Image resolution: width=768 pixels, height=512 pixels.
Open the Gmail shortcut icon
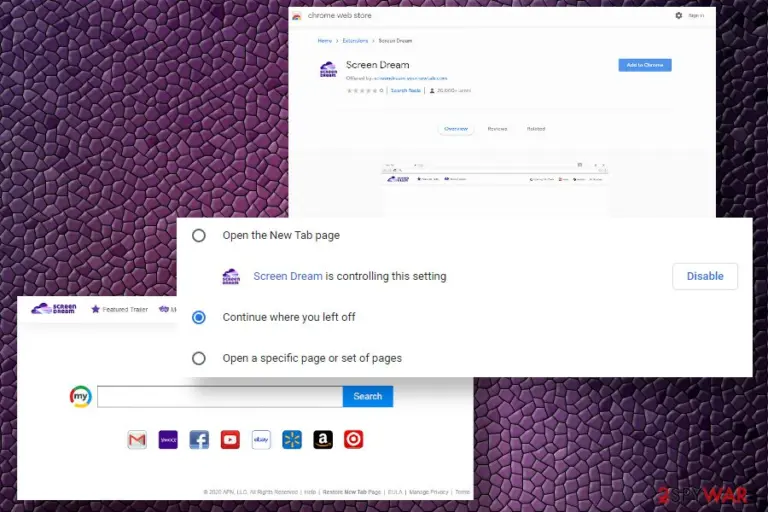pyautogui.click(x=137, y=439)
